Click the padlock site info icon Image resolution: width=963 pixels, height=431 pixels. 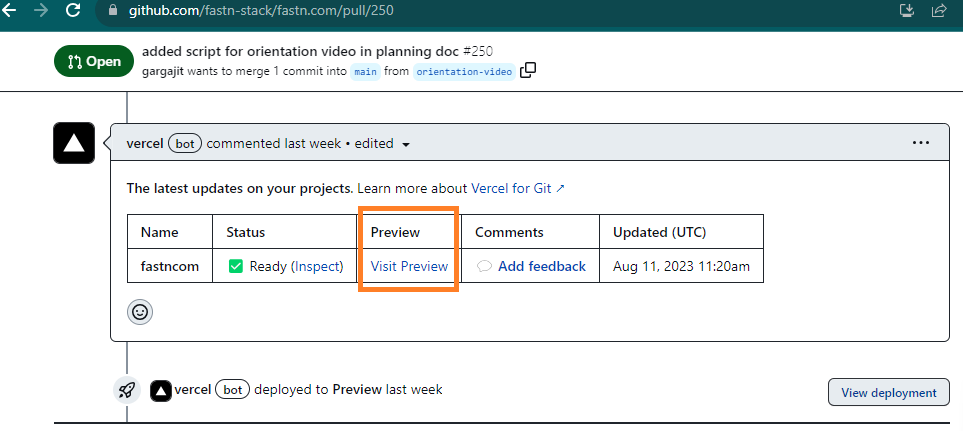[x=112, y=10]
